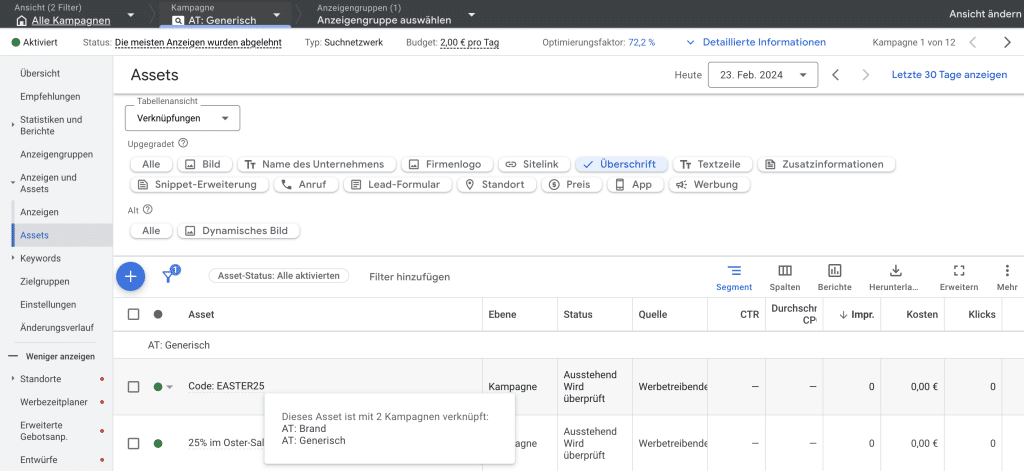Screen dimensions: 1024x471
Task: Click help icon next to Upgegradet
Action: pos(183,143)
